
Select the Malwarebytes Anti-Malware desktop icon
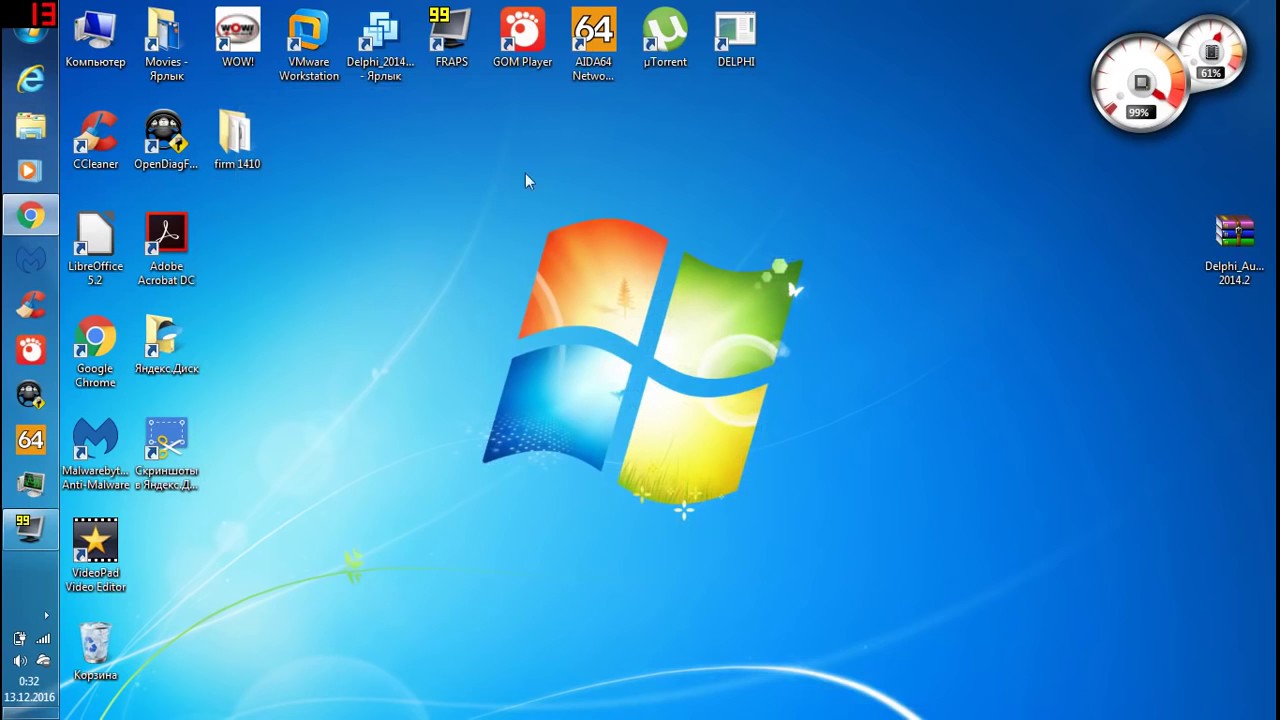coord(95,454)
